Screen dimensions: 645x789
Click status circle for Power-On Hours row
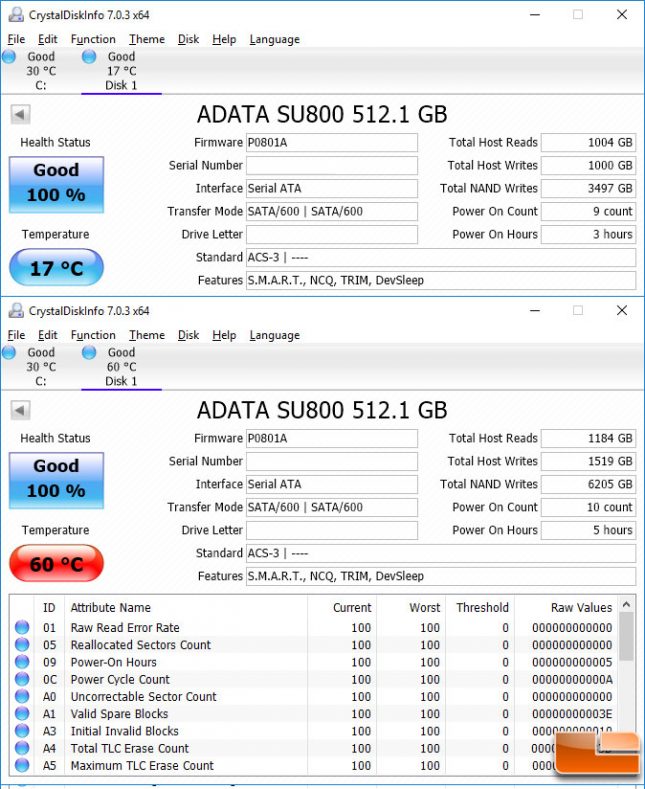pos(22,662)
